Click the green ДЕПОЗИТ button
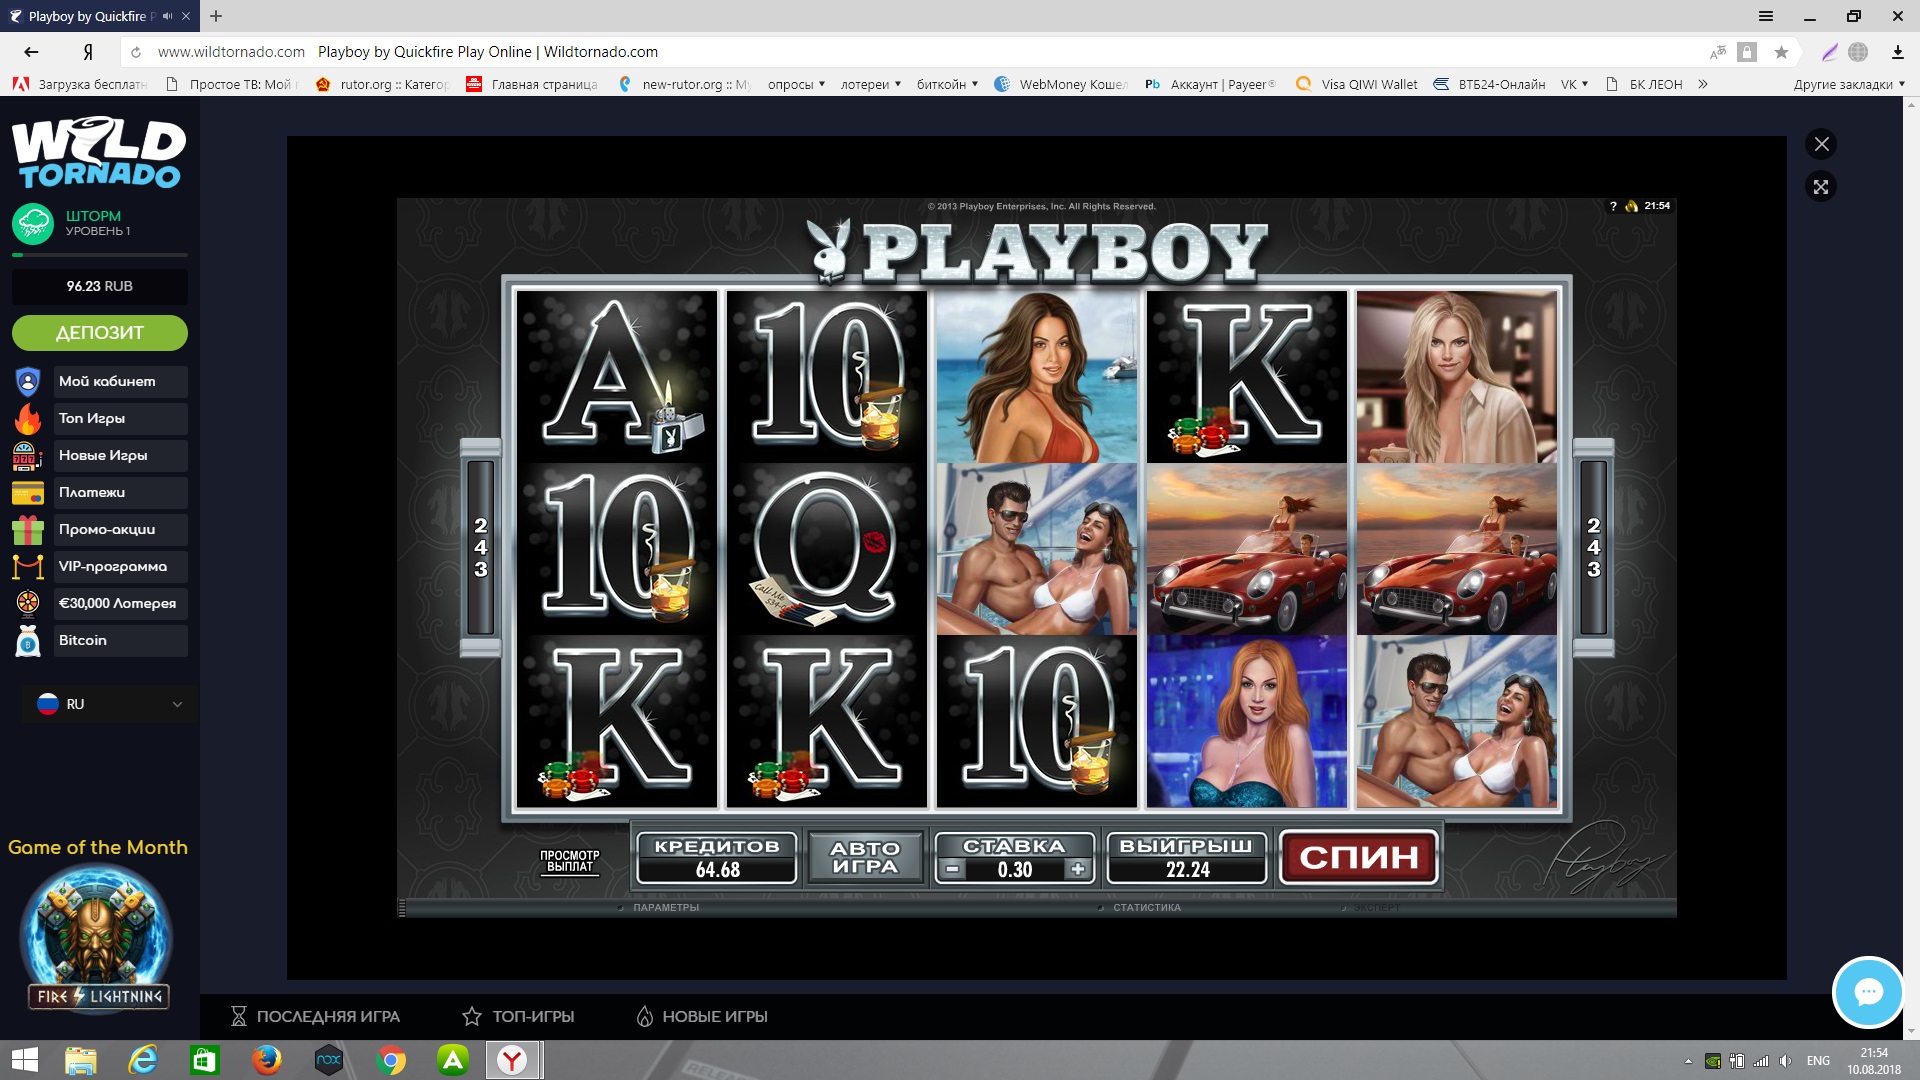 [x=99, y=333]
